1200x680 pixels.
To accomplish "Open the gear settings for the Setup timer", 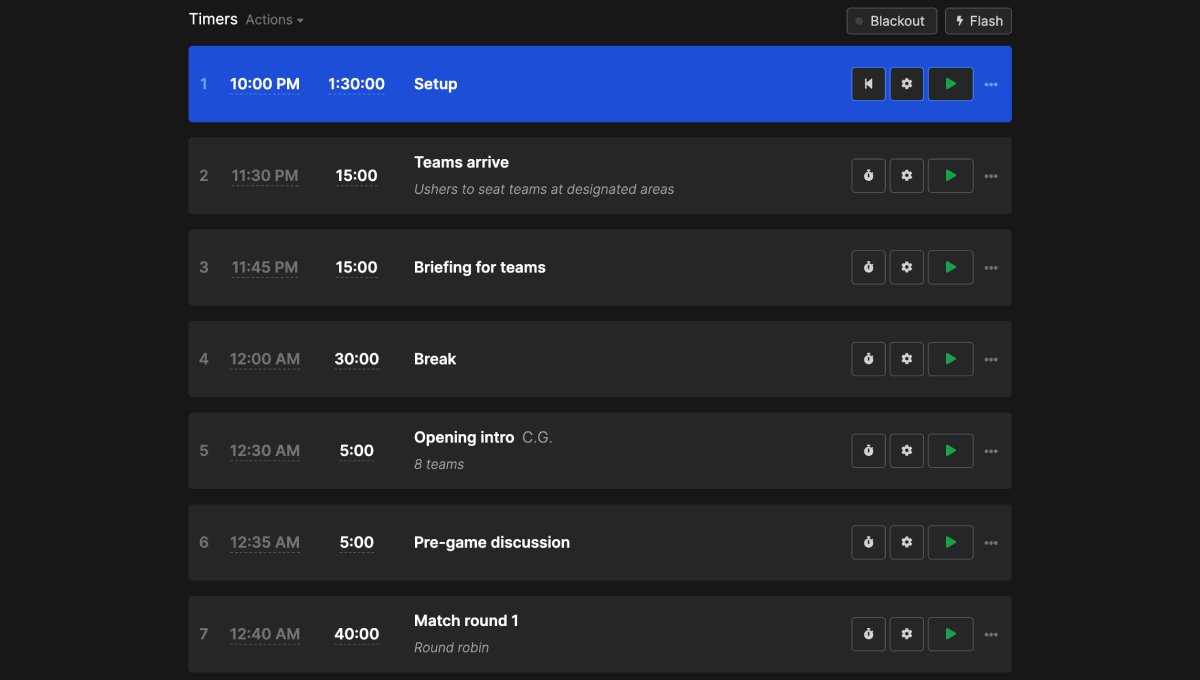I will 907,84.
